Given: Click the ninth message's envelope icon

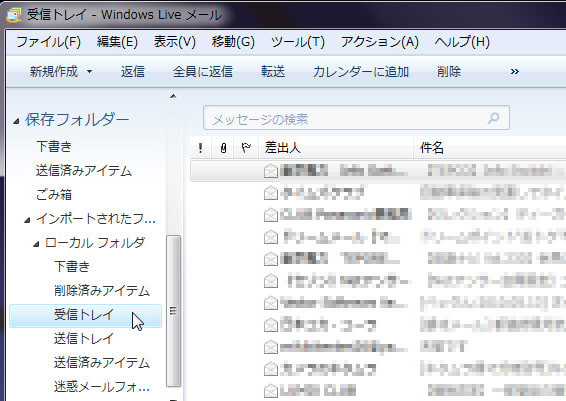Looking at the screenshot, I should click(x=271, y=347).
